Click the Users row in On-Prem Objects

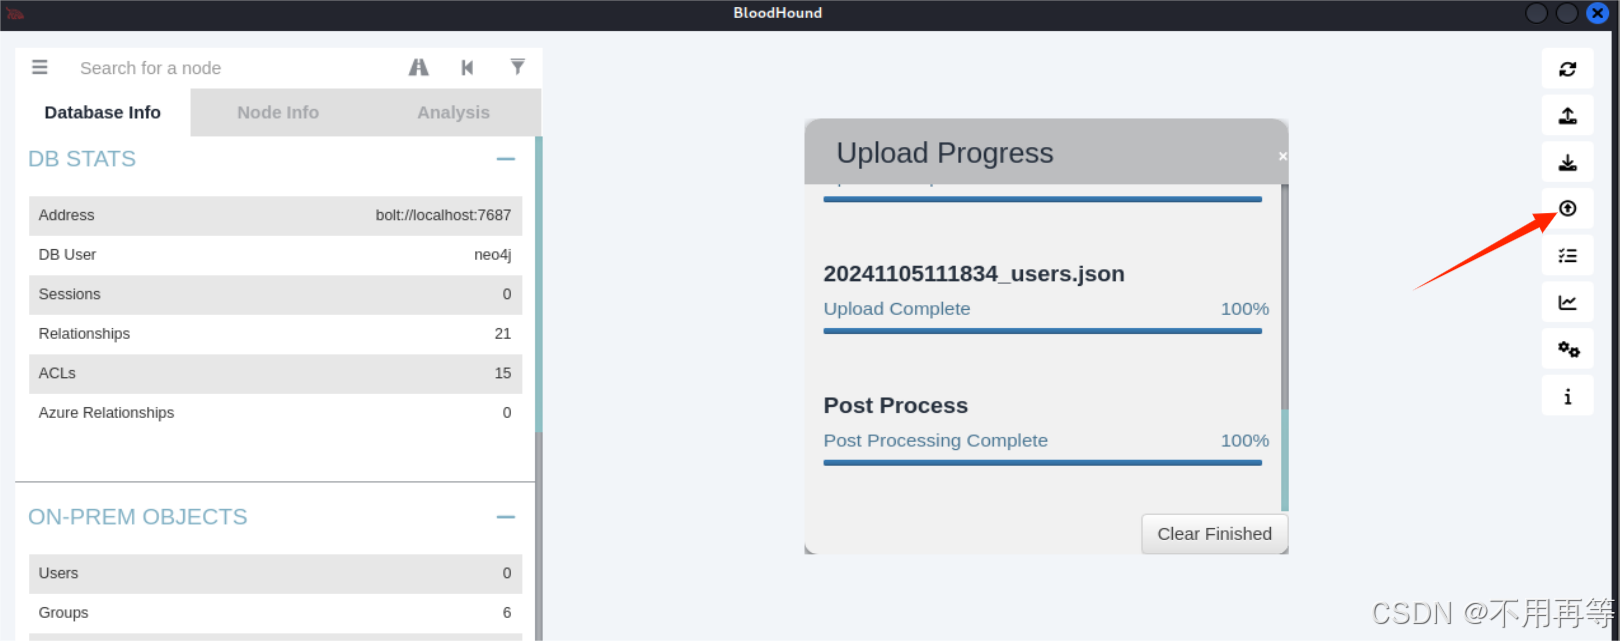click(275, 573)
